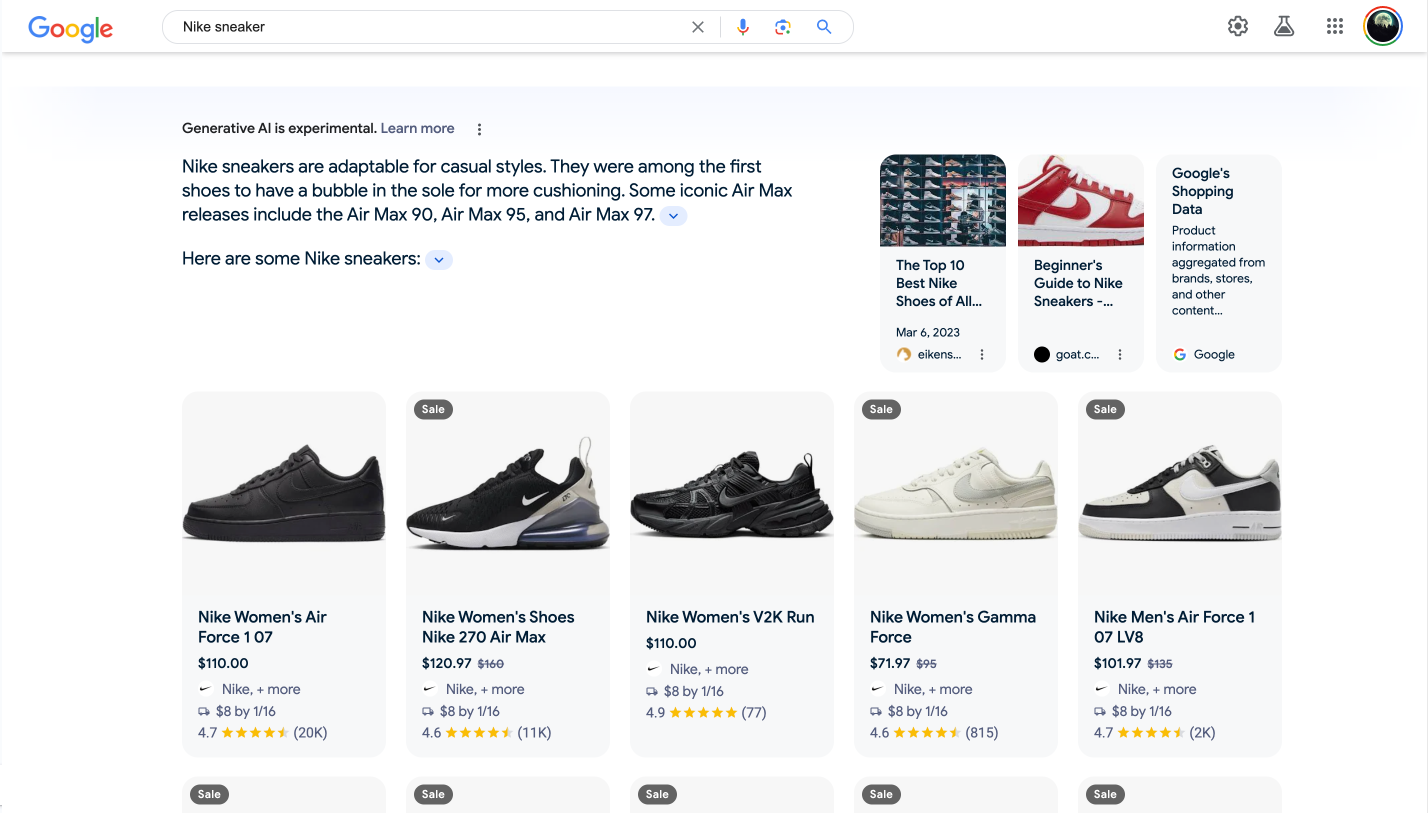Open Google's Shopping Data card
Viewport: 1428px width, 813px height.
coord(1219,263)
